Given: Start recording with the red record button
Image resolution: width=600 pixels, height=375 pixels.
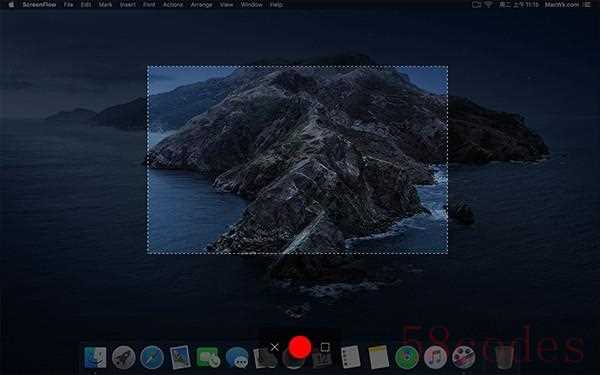Looking at the screenshot, I should coord(300,347).
